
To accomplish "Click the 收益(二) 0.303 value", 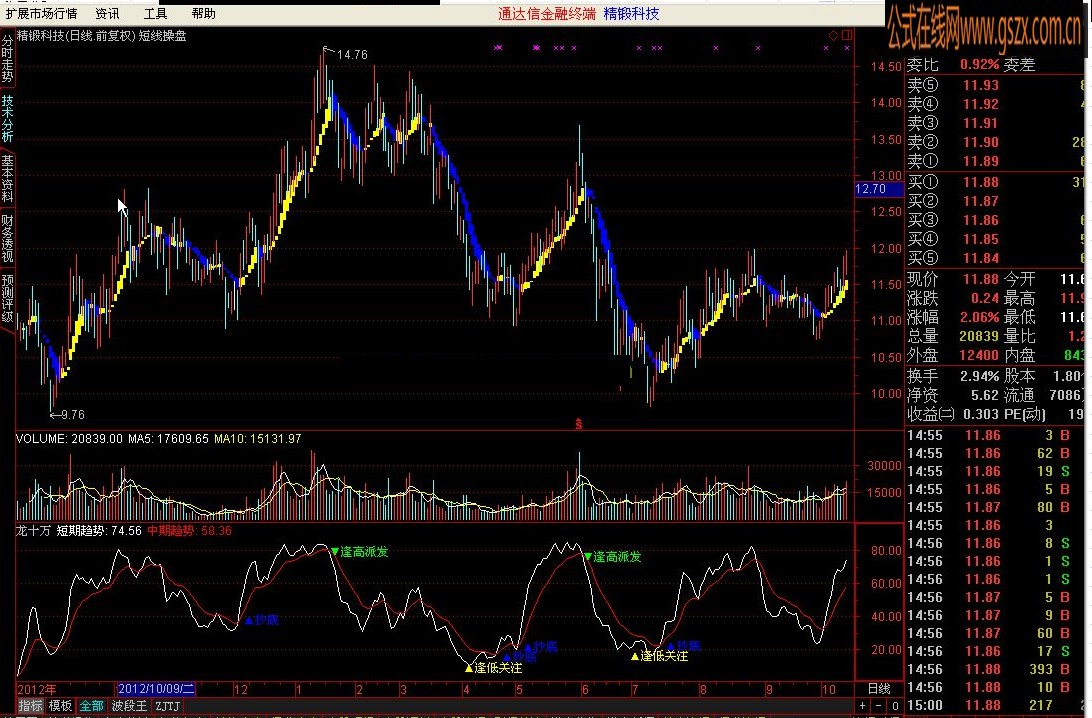I will click(x=981, y=414).
